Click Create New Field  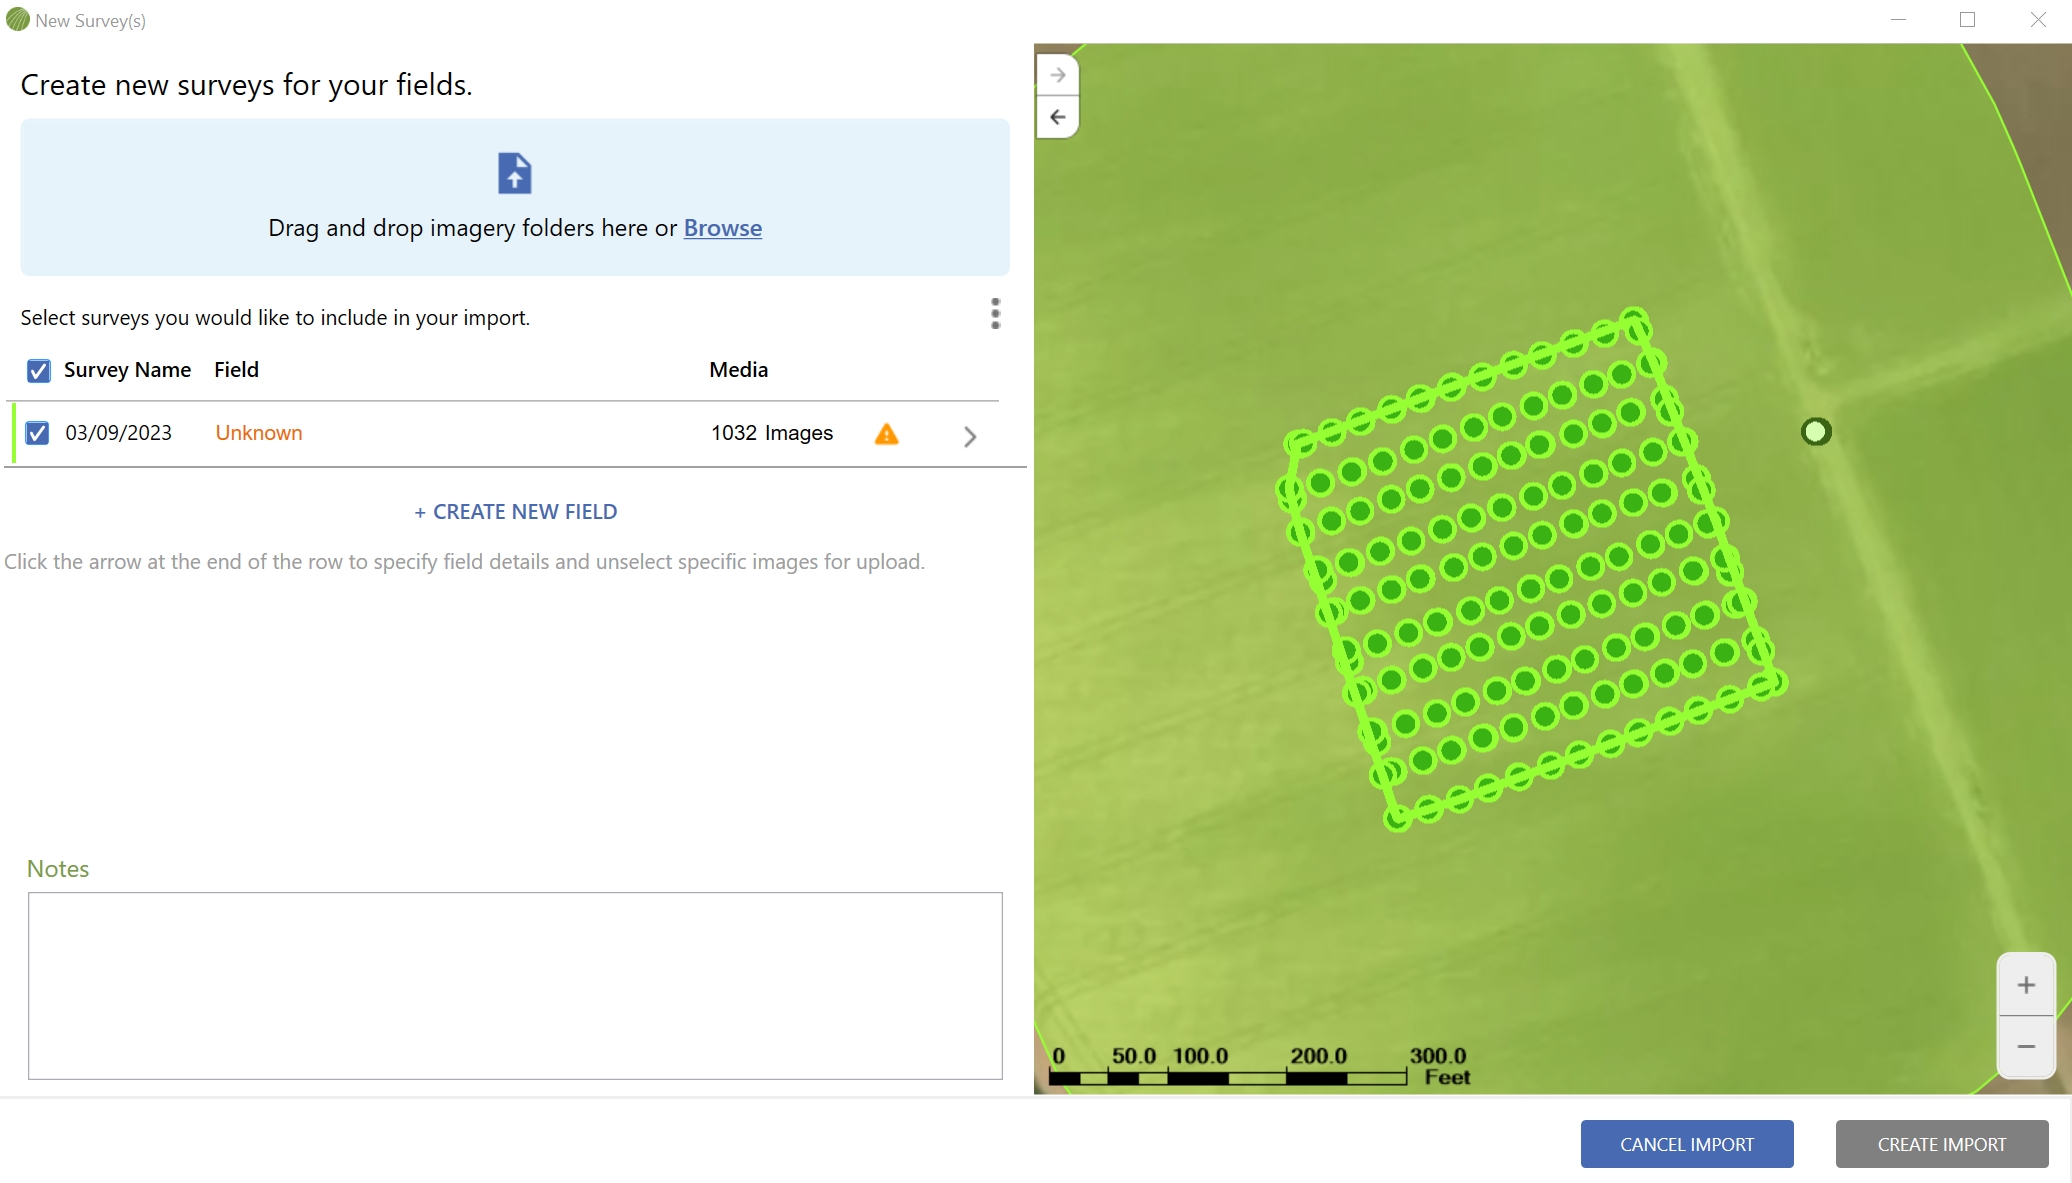(x=515, y=512)
